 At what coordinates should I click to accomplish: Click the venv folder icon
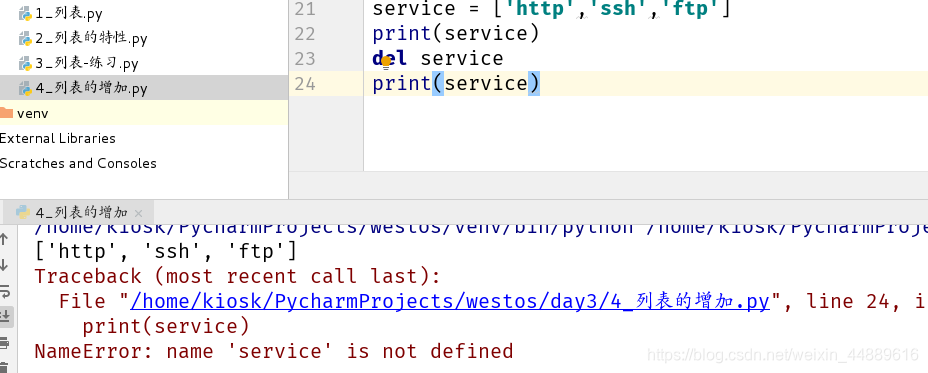tap(7, 112)
